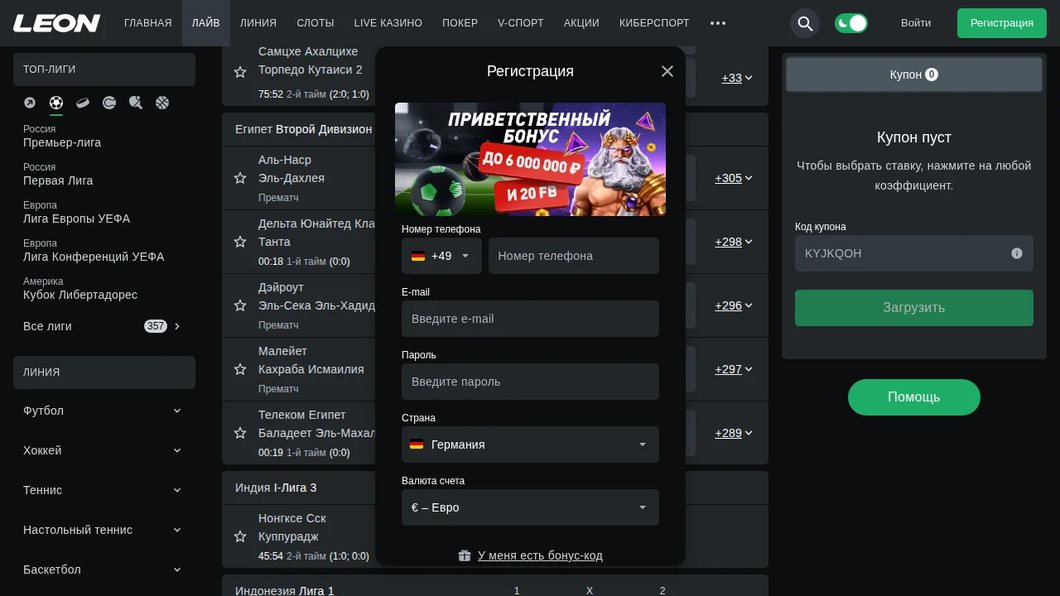Click the Войти login button
Image resolution: width=1060 pixels, height=596 pixels.
pyautogui.click(x=915, y=23)
